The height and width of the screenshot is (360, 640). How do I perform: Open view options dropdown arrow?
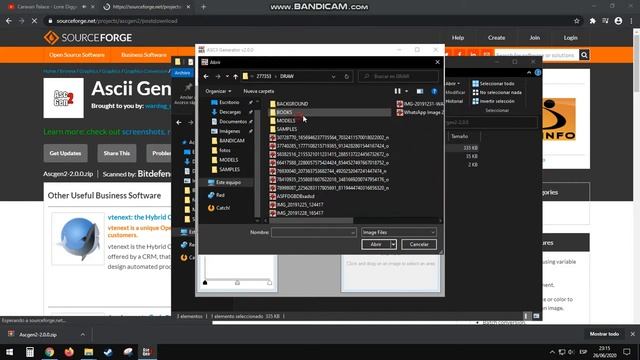pyautogui.click(x=407, y=91)
